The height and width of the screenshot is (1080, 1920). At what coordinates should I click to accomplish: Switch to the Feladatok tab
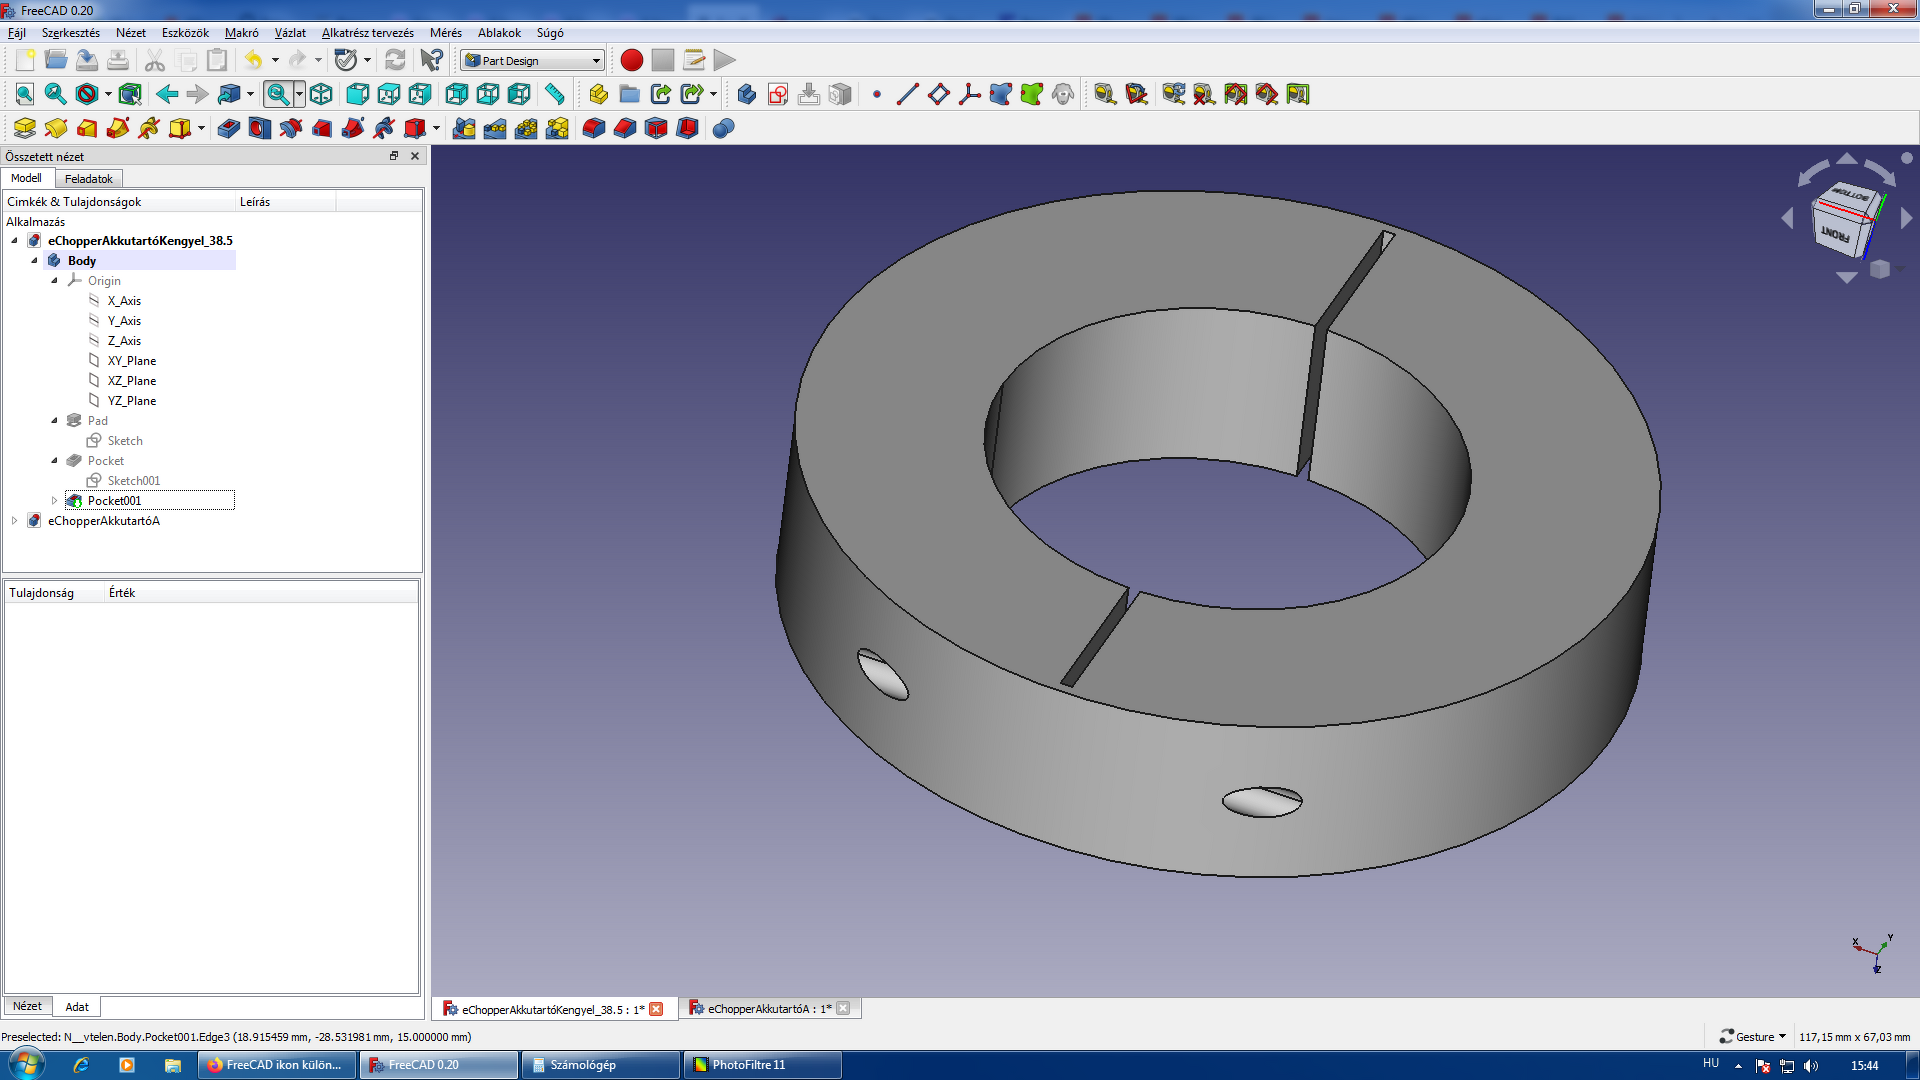[89, 179]
